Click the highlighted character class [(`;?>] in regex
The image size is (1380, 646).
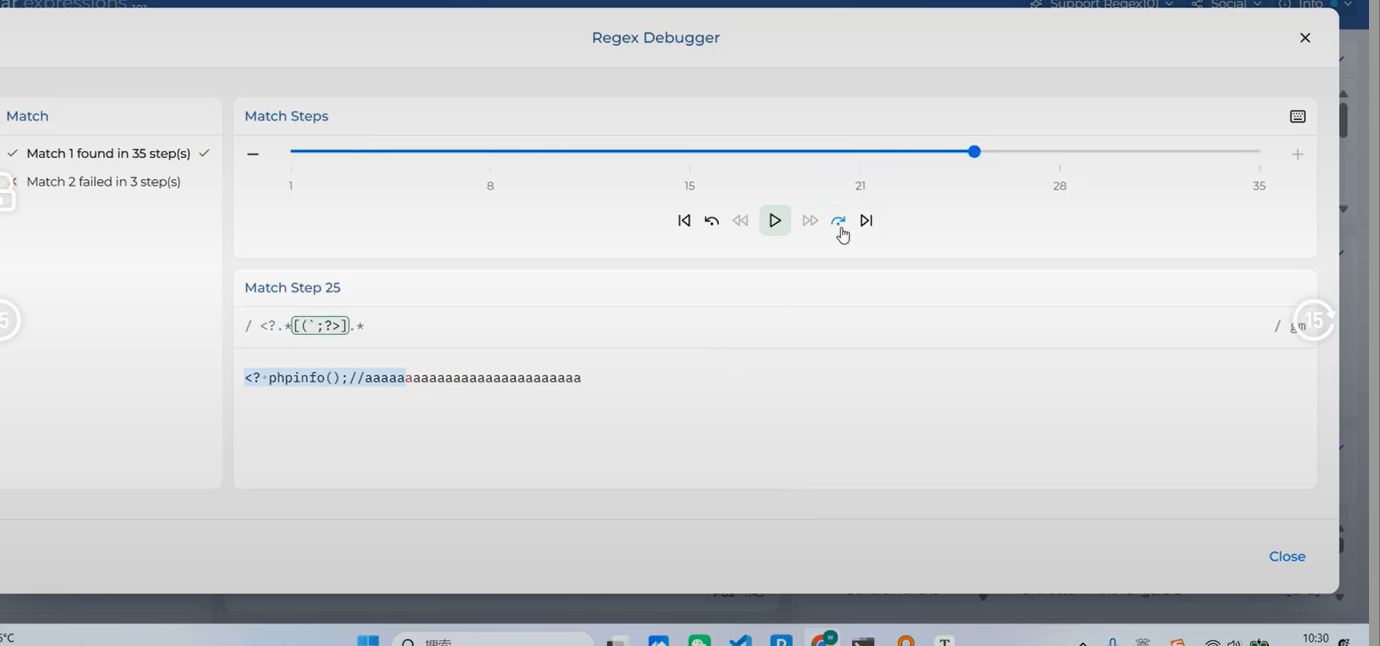(x=320, y=326)
